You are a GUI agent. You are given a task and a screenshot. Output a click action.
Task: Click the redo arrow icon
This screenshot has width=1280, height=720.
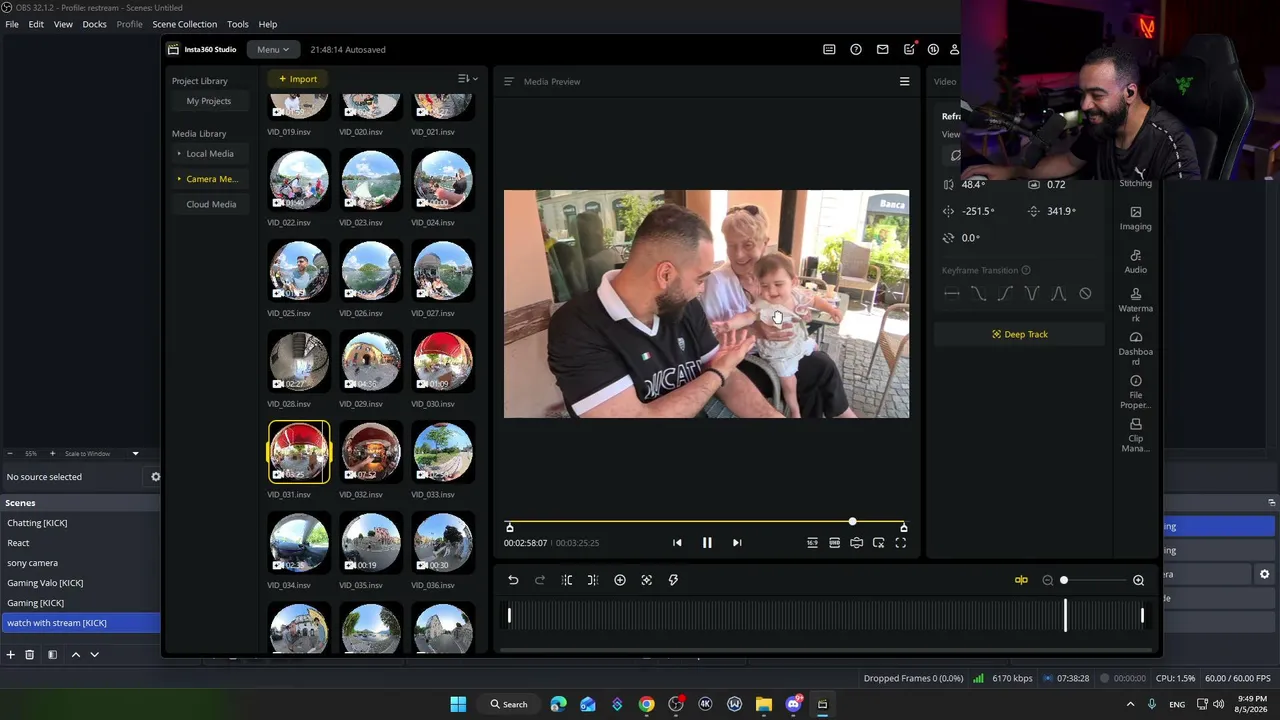pyautogui.click(x=540, y=580)
